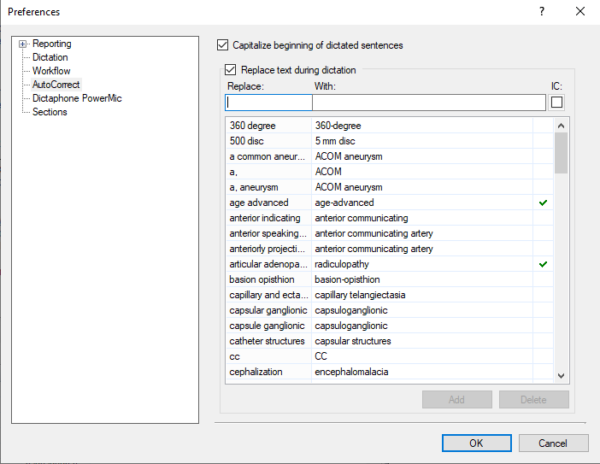Expand the Reporting tree node
This screenshot has width=600, height=464.
click(x=23, y=44)
